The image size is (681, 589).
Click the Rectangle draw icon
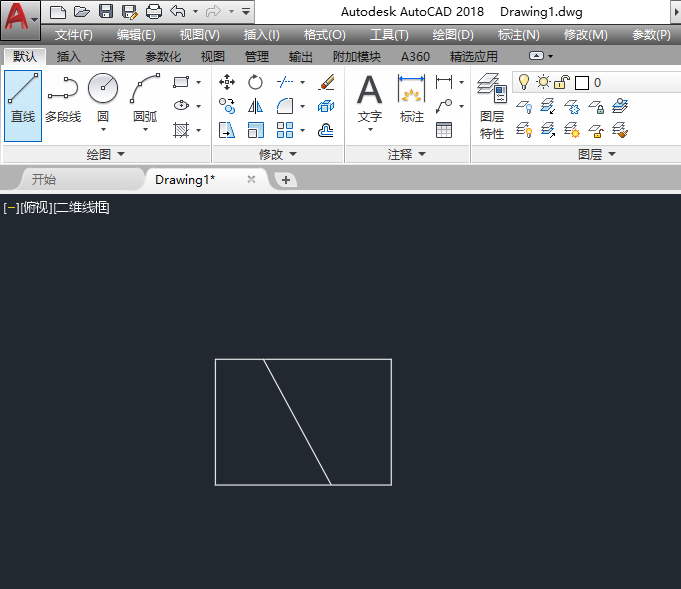(181, 82)
